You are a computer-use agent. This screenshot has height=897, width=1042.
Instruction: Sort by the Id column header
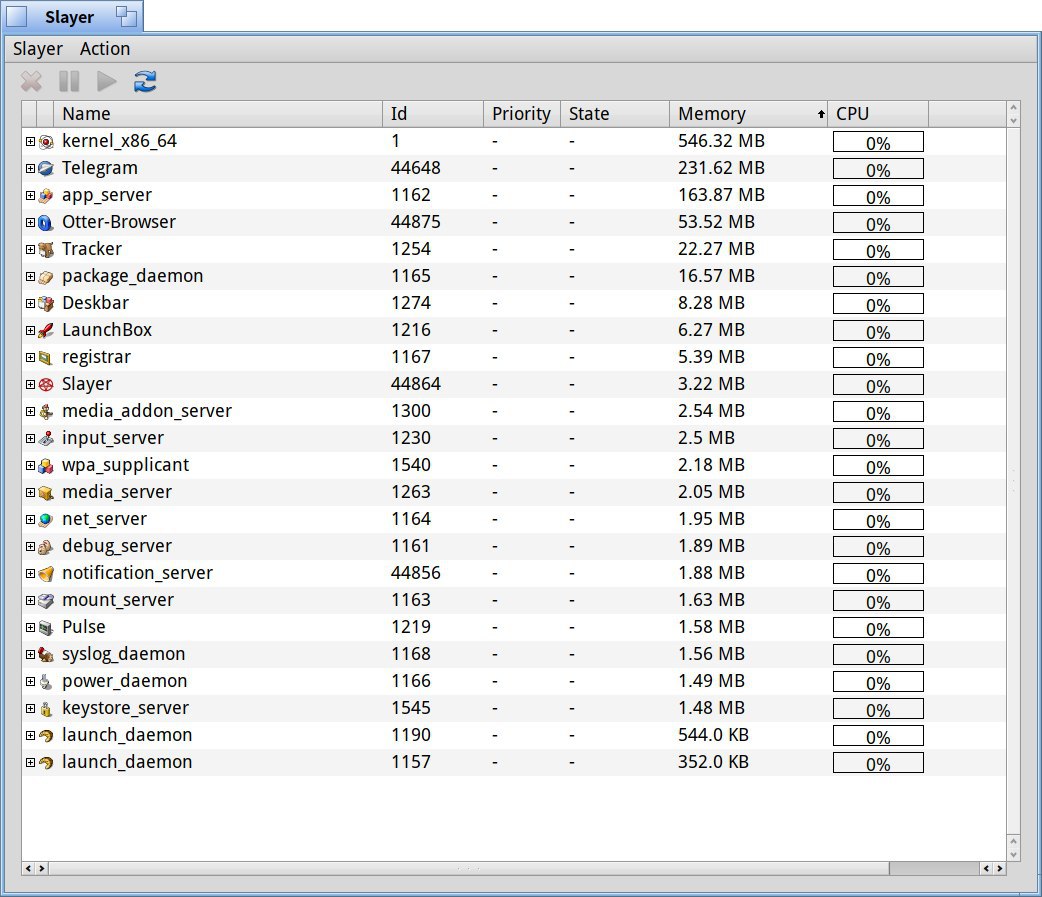pos(433,114)
